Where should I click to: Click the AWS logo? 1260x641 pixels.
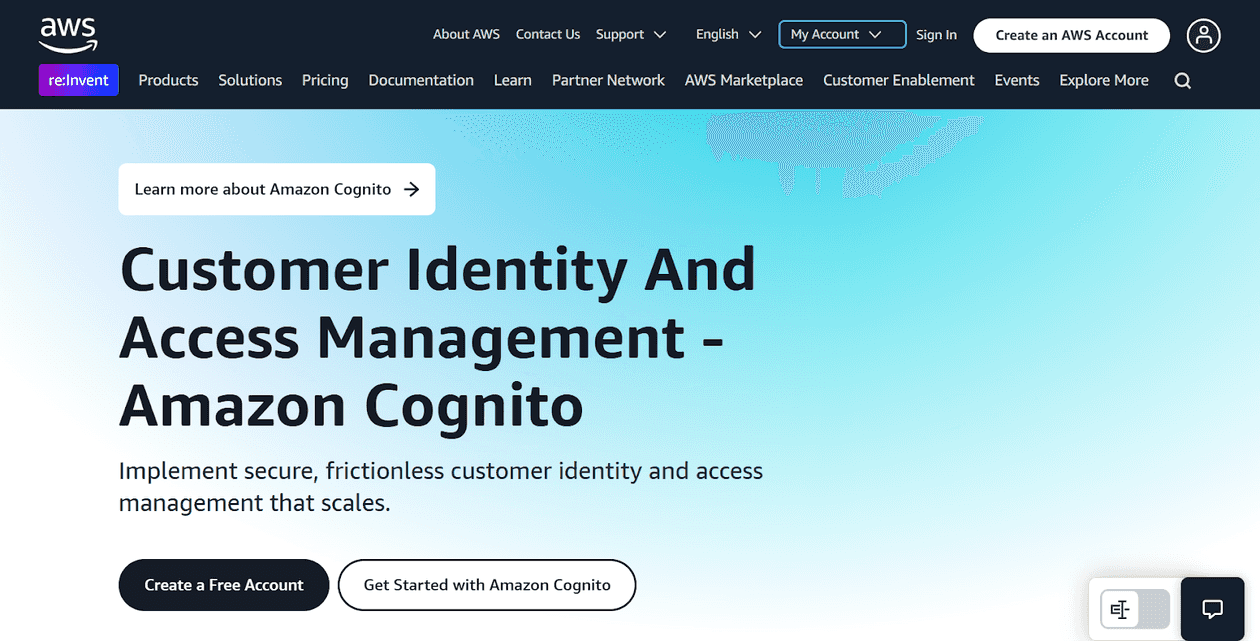click(67, 33)
